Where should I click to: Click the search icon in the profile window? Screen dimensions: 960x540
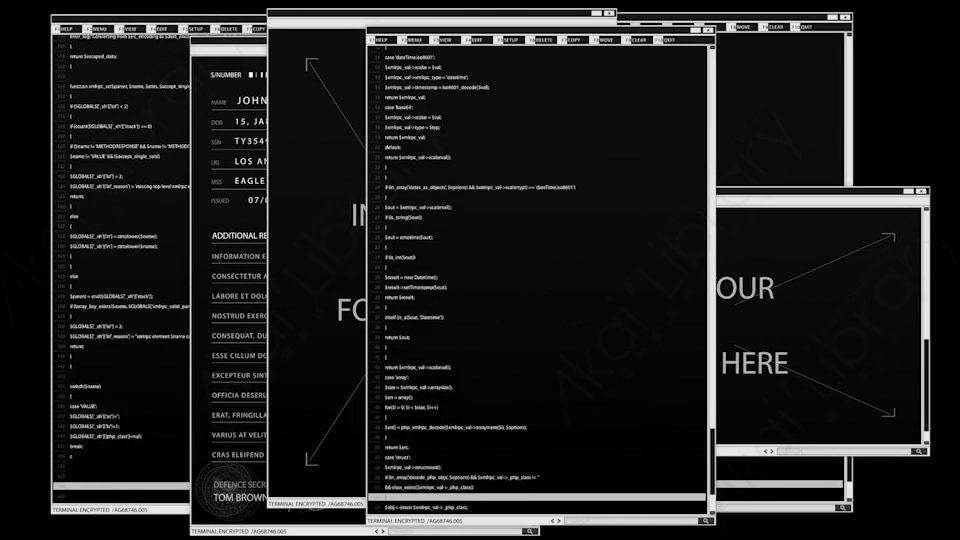(x=530, y=531)
